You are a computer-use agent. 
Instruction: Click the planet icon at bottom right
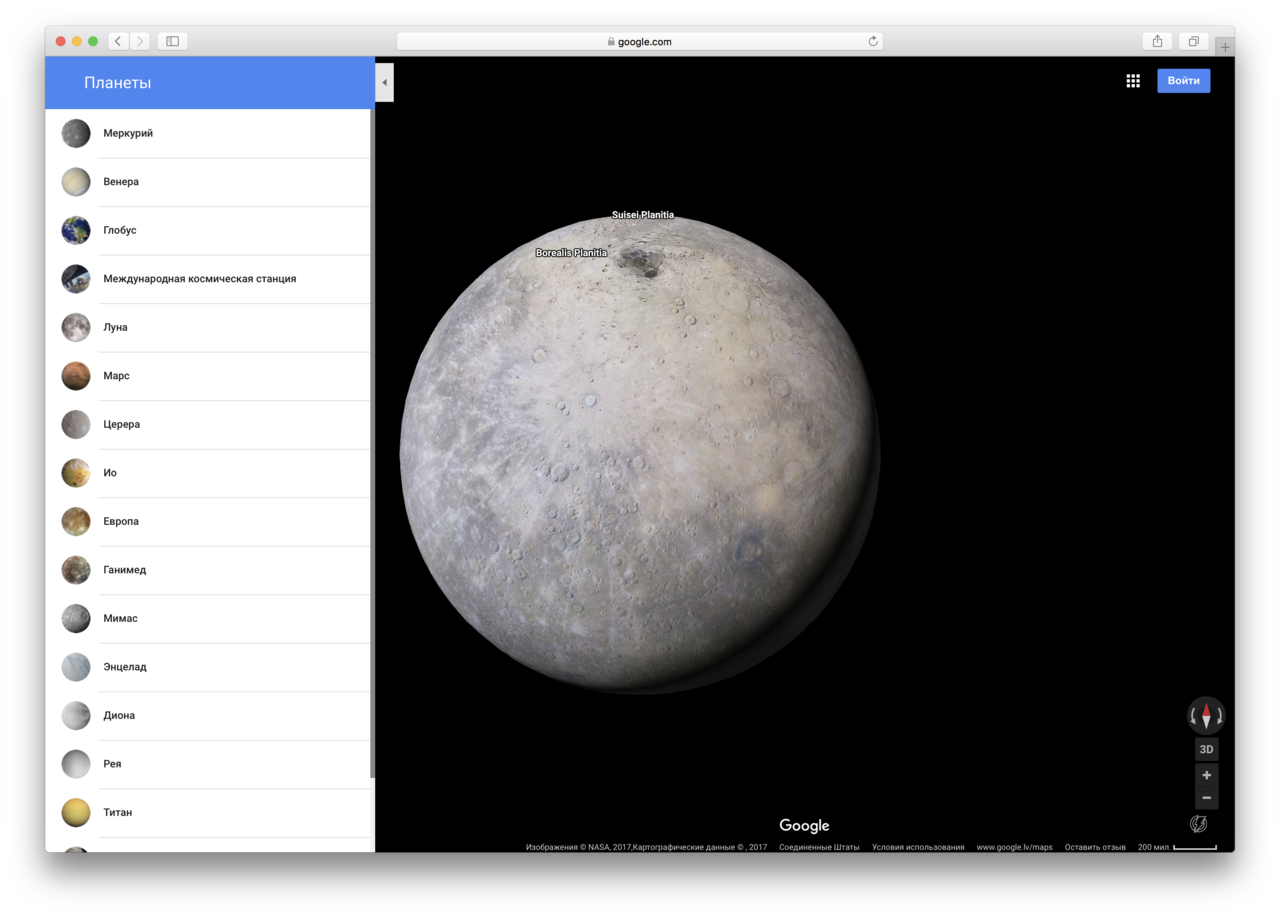click(1198, 824)
